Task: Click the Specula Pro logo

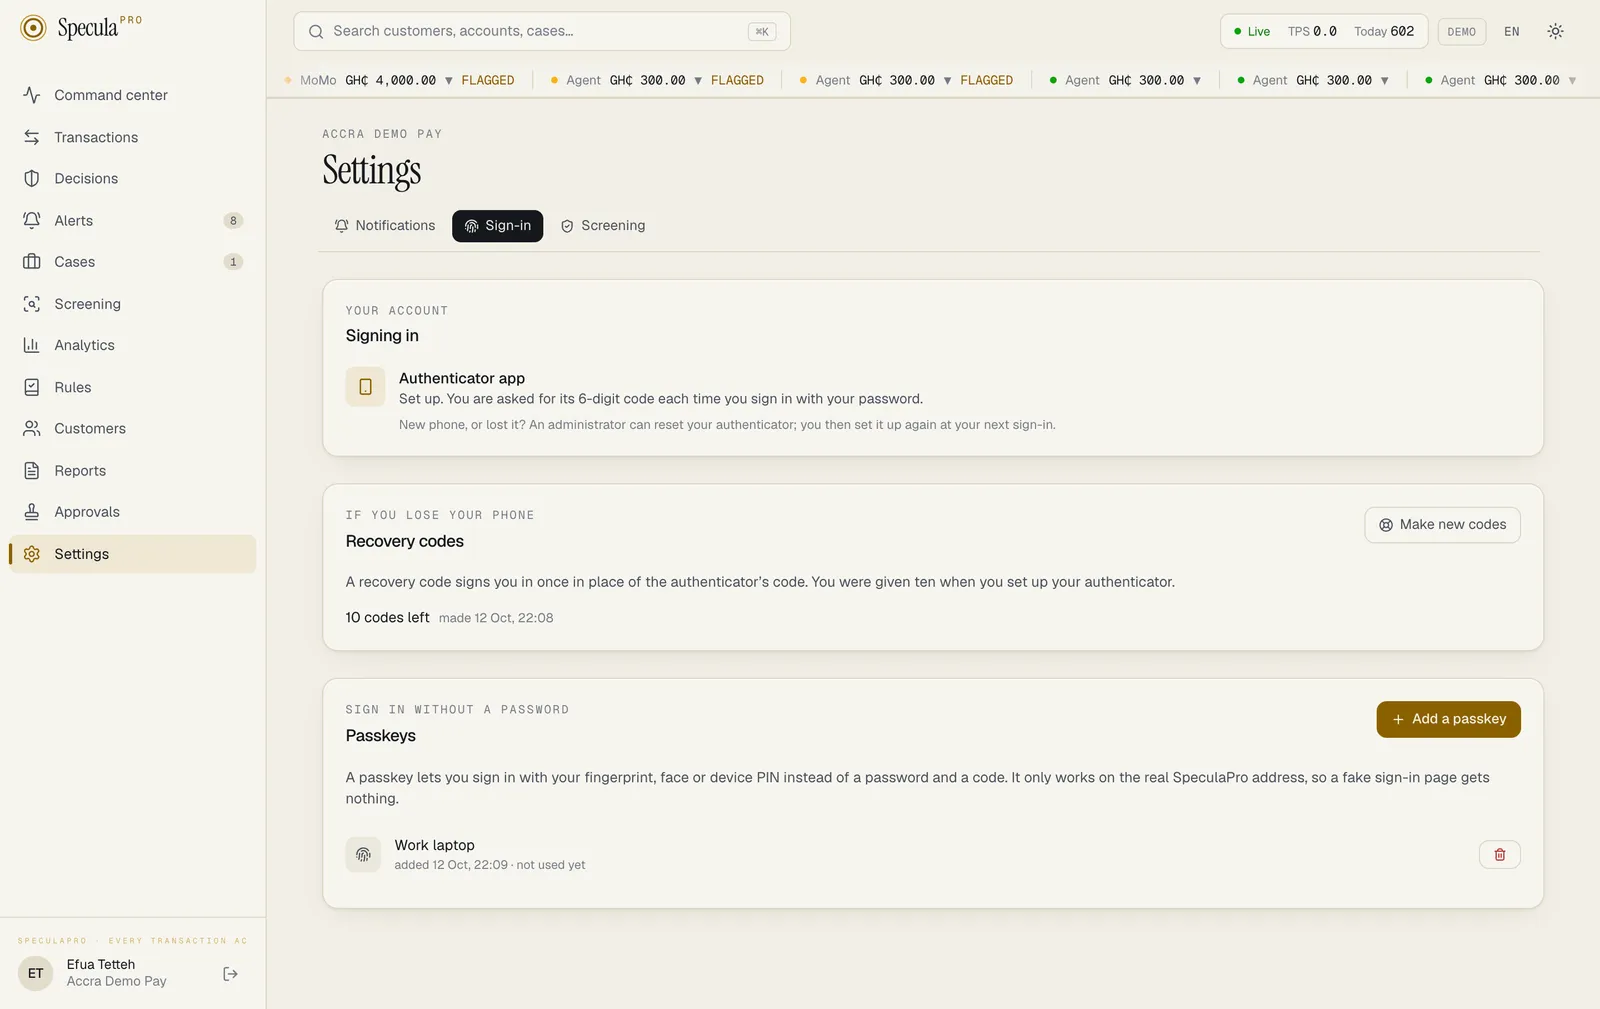Action: pos(80,28)
